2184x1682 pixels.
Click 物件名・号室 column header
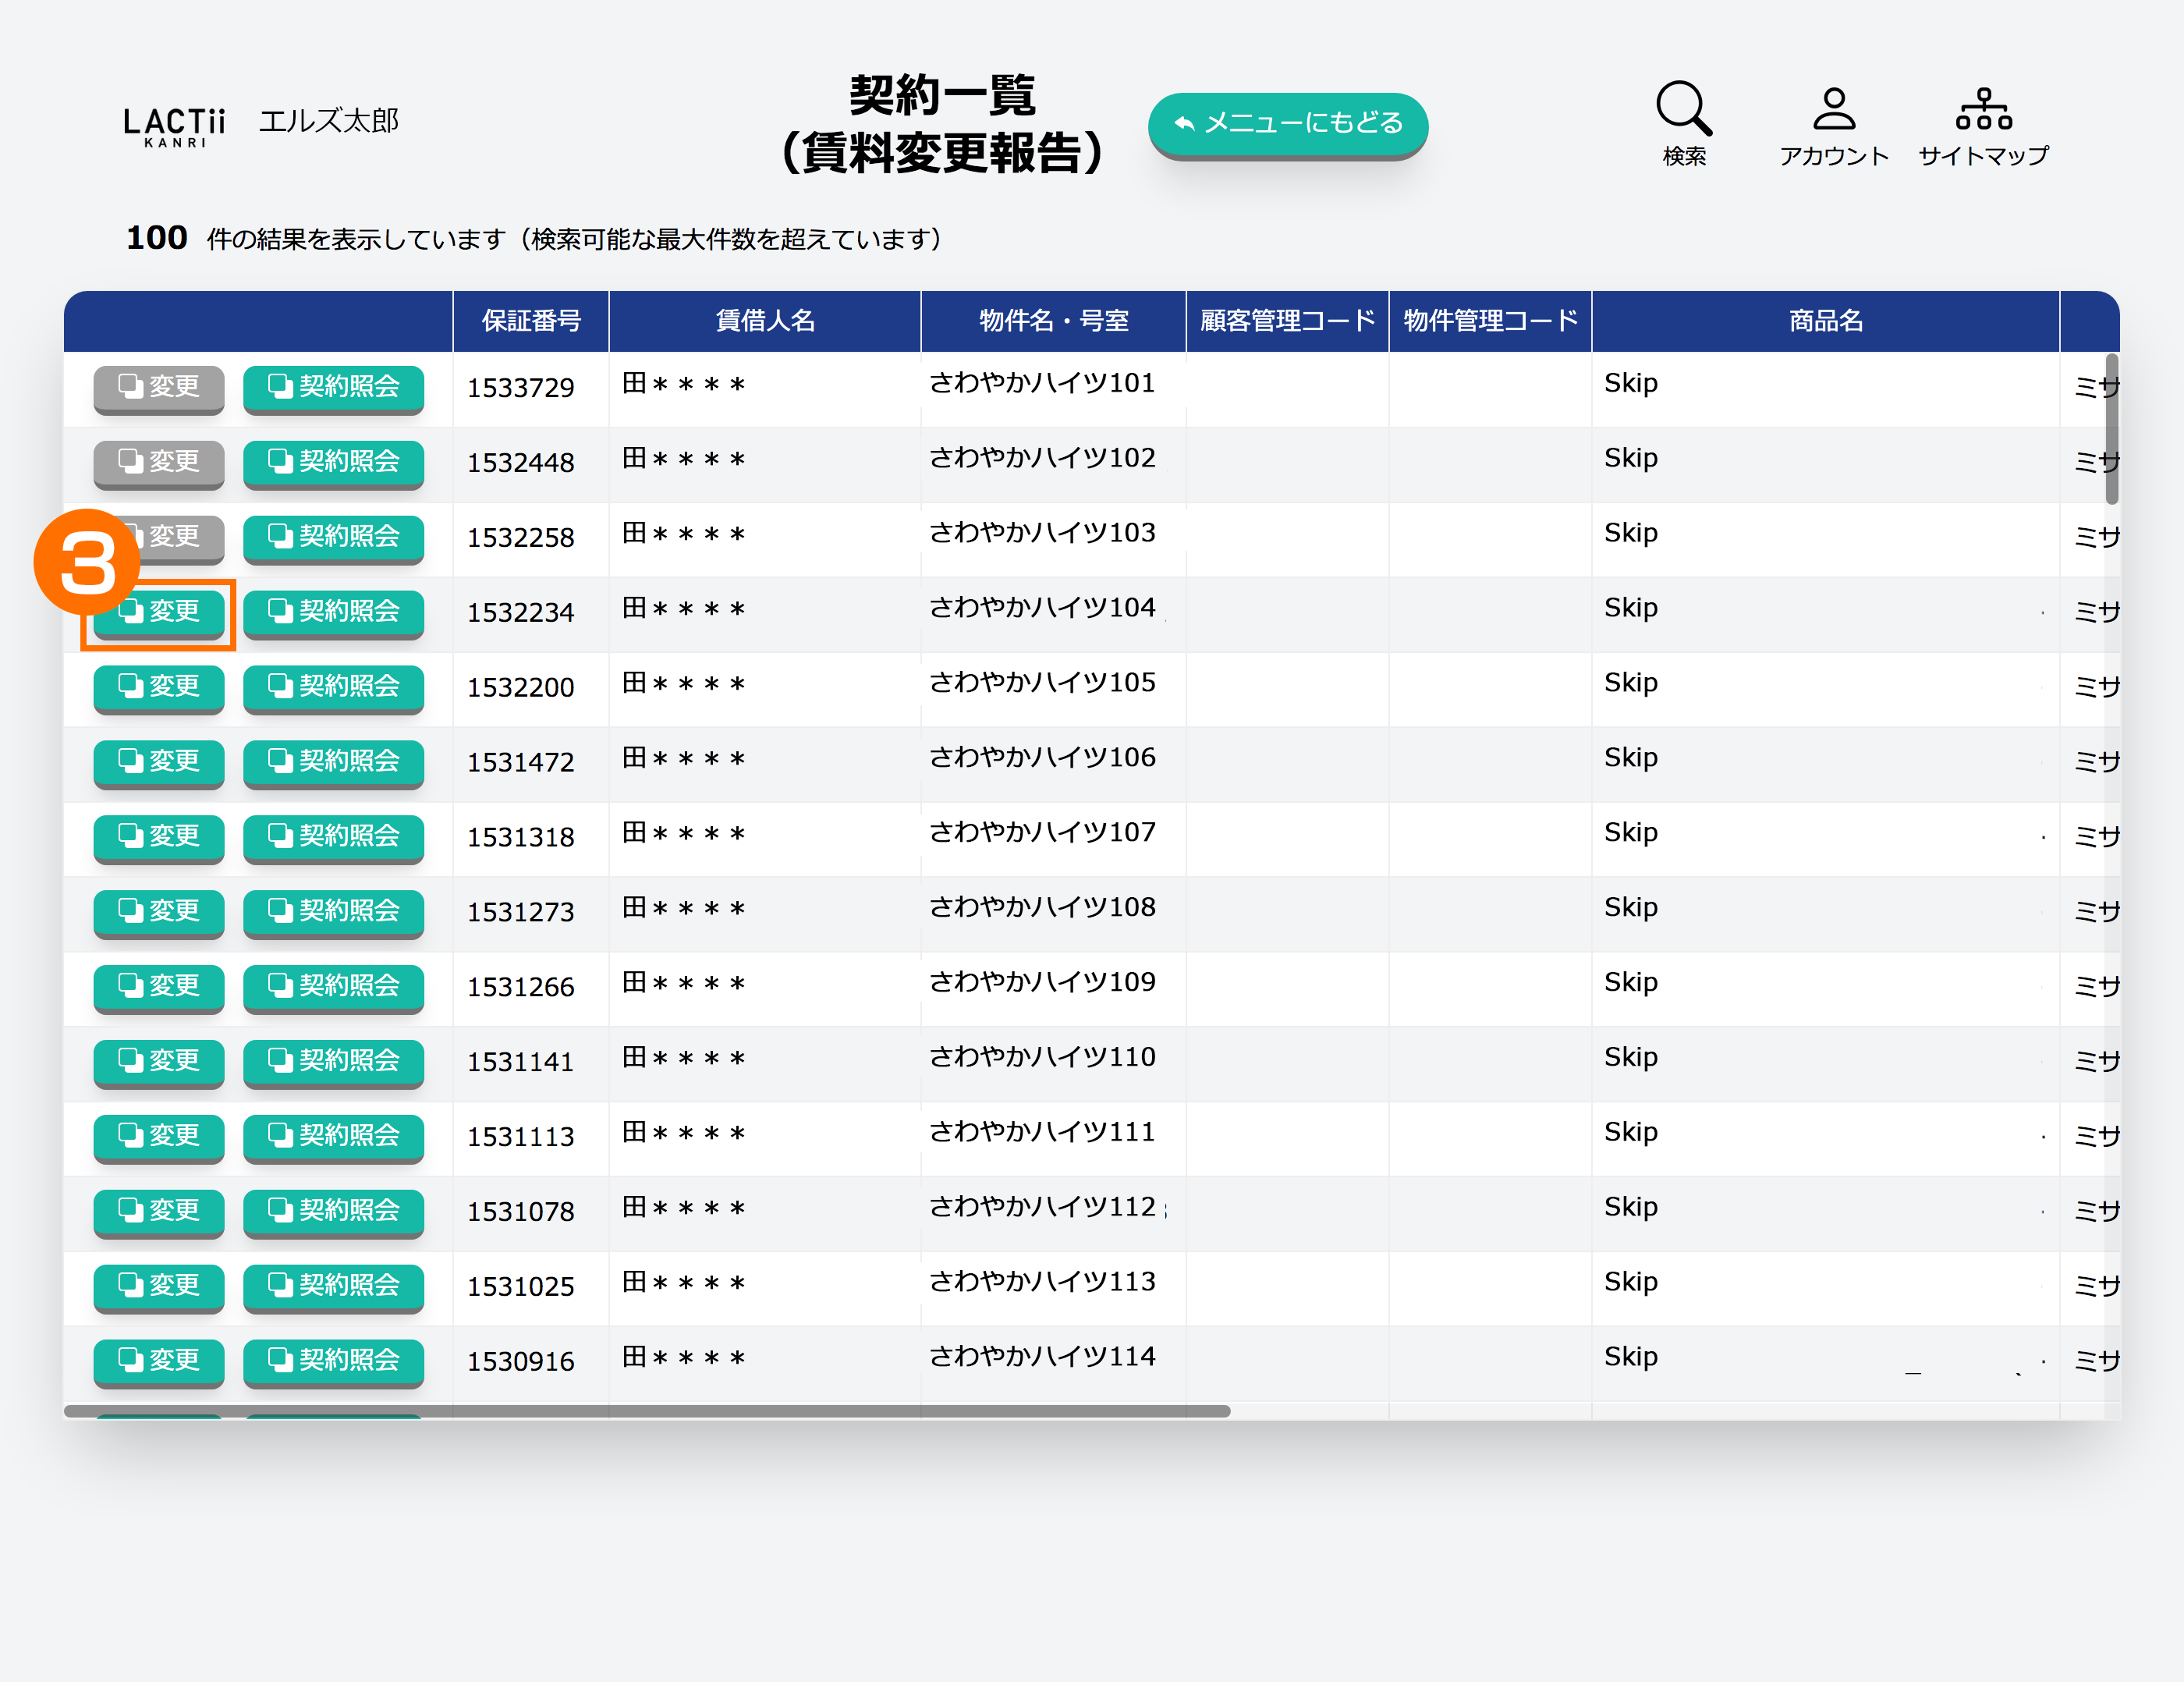click(x=1053, y=321)
